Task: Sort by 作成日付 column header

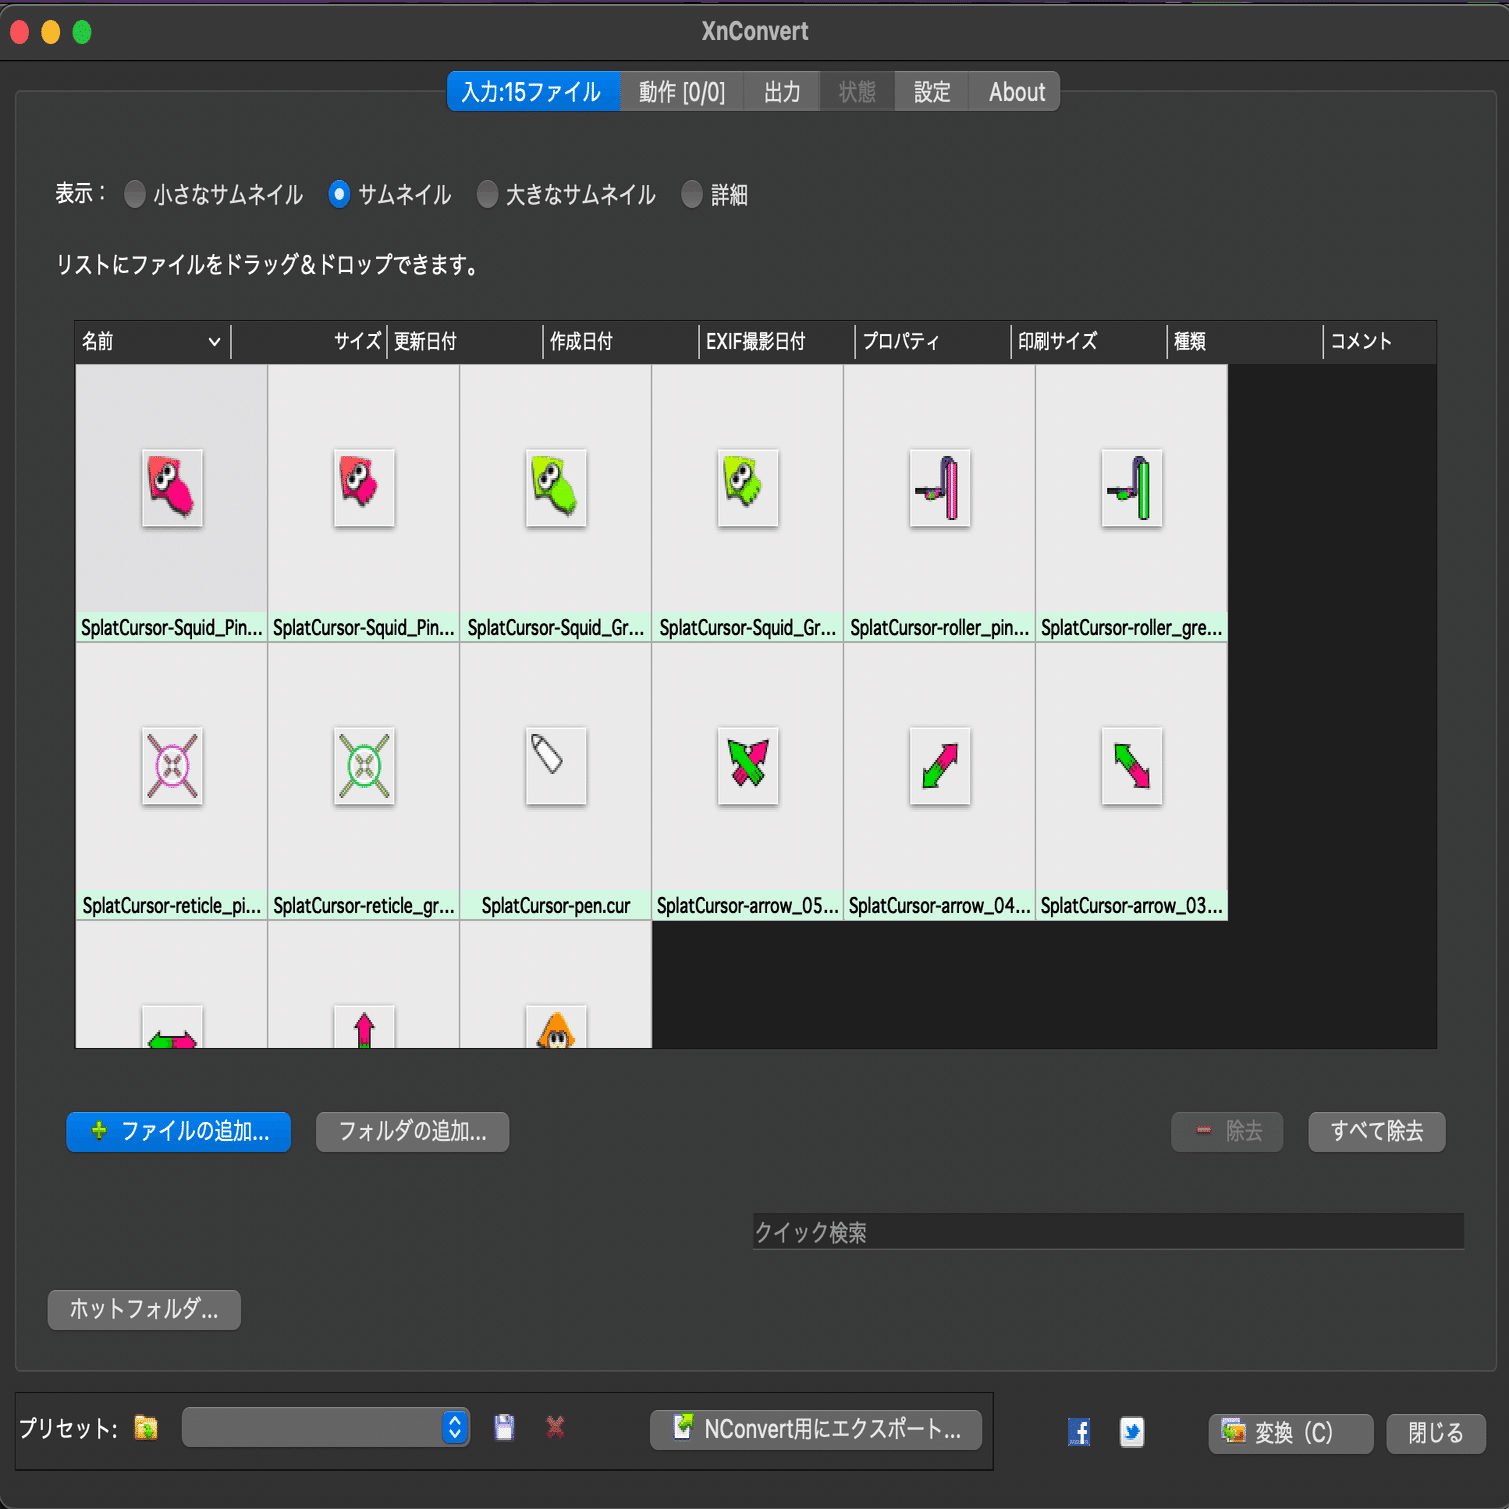Action: coord(621,342)
